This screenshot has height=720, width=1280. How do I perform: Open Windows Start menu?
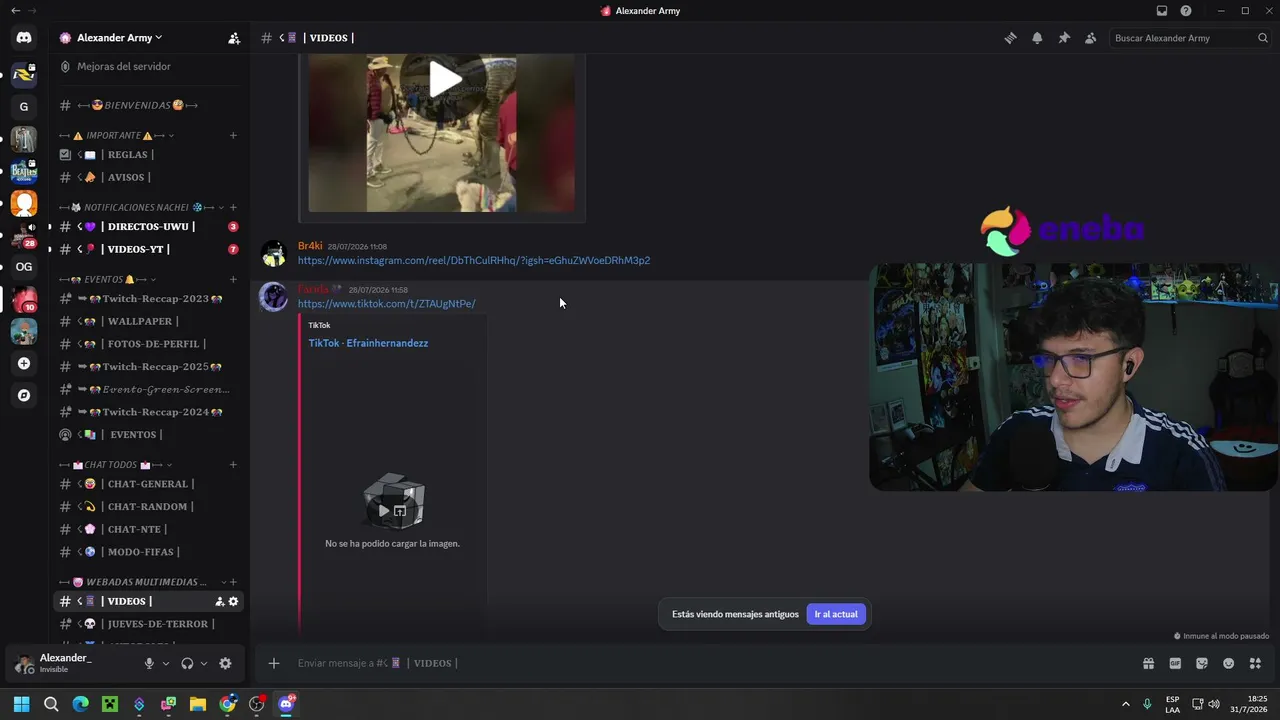coord(22,704)
